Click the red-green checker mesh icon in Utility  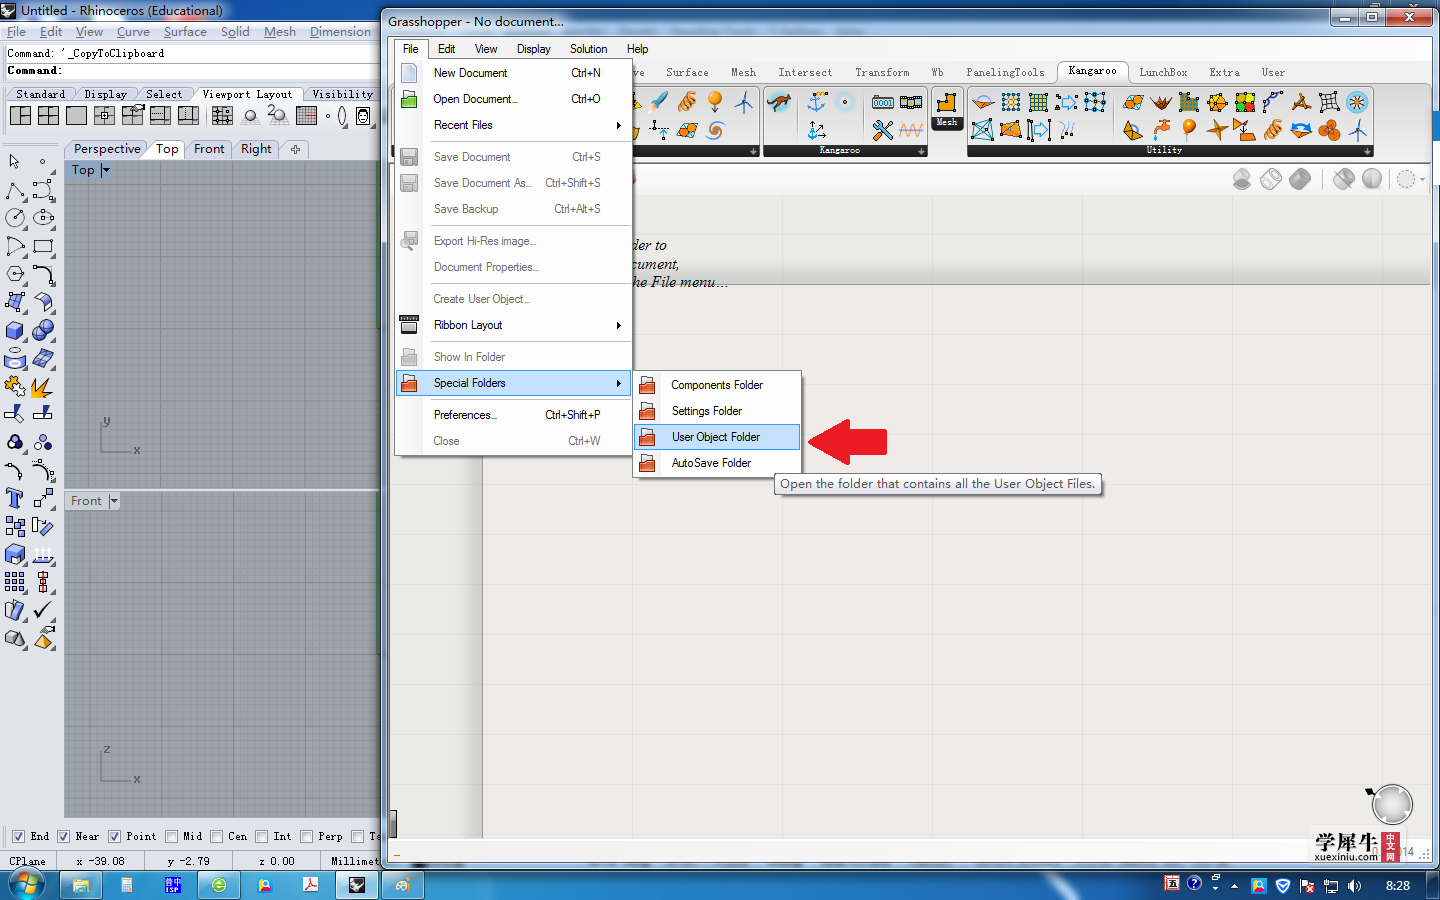[1245, 102]
